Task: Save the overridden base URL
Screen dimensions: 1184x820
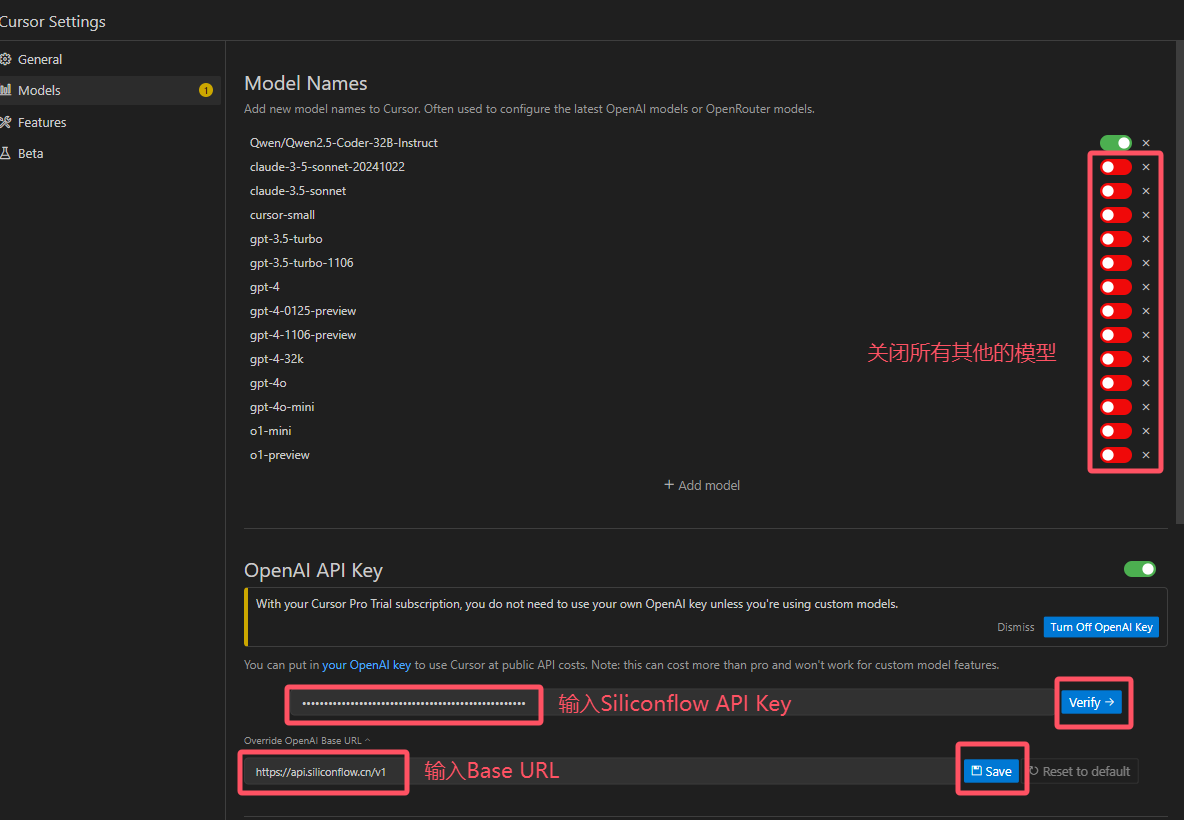Action: pyautogui.click(x=991, y=771)
